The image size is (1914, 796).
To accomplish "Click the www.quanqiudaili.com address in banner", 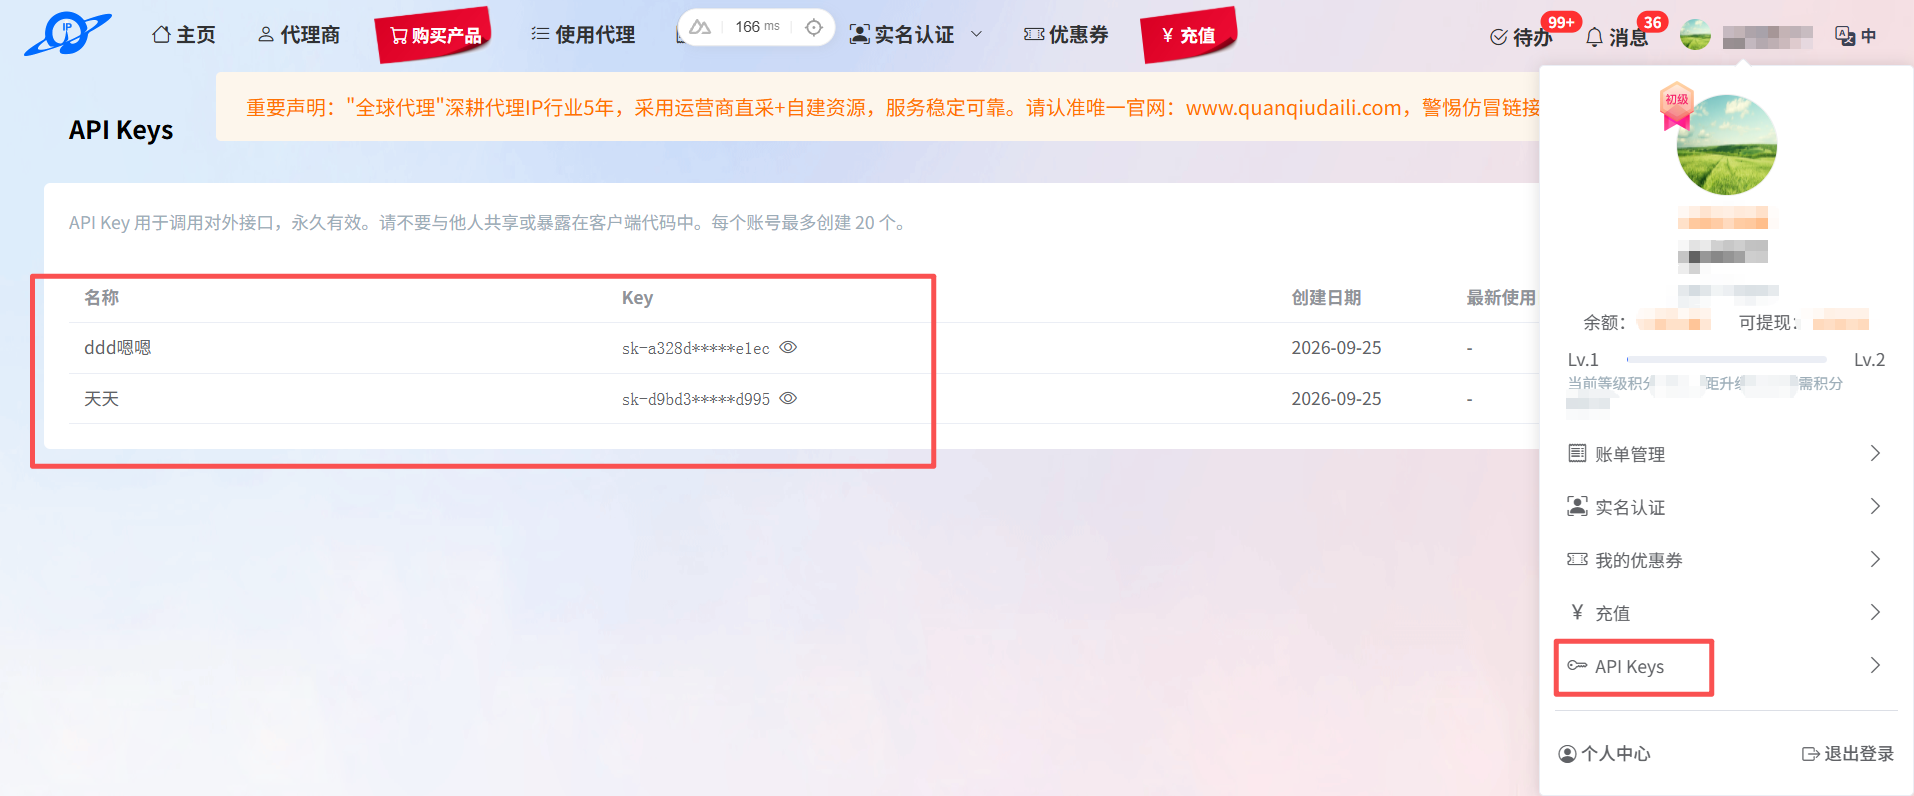I will click(x=1294, y=108).
